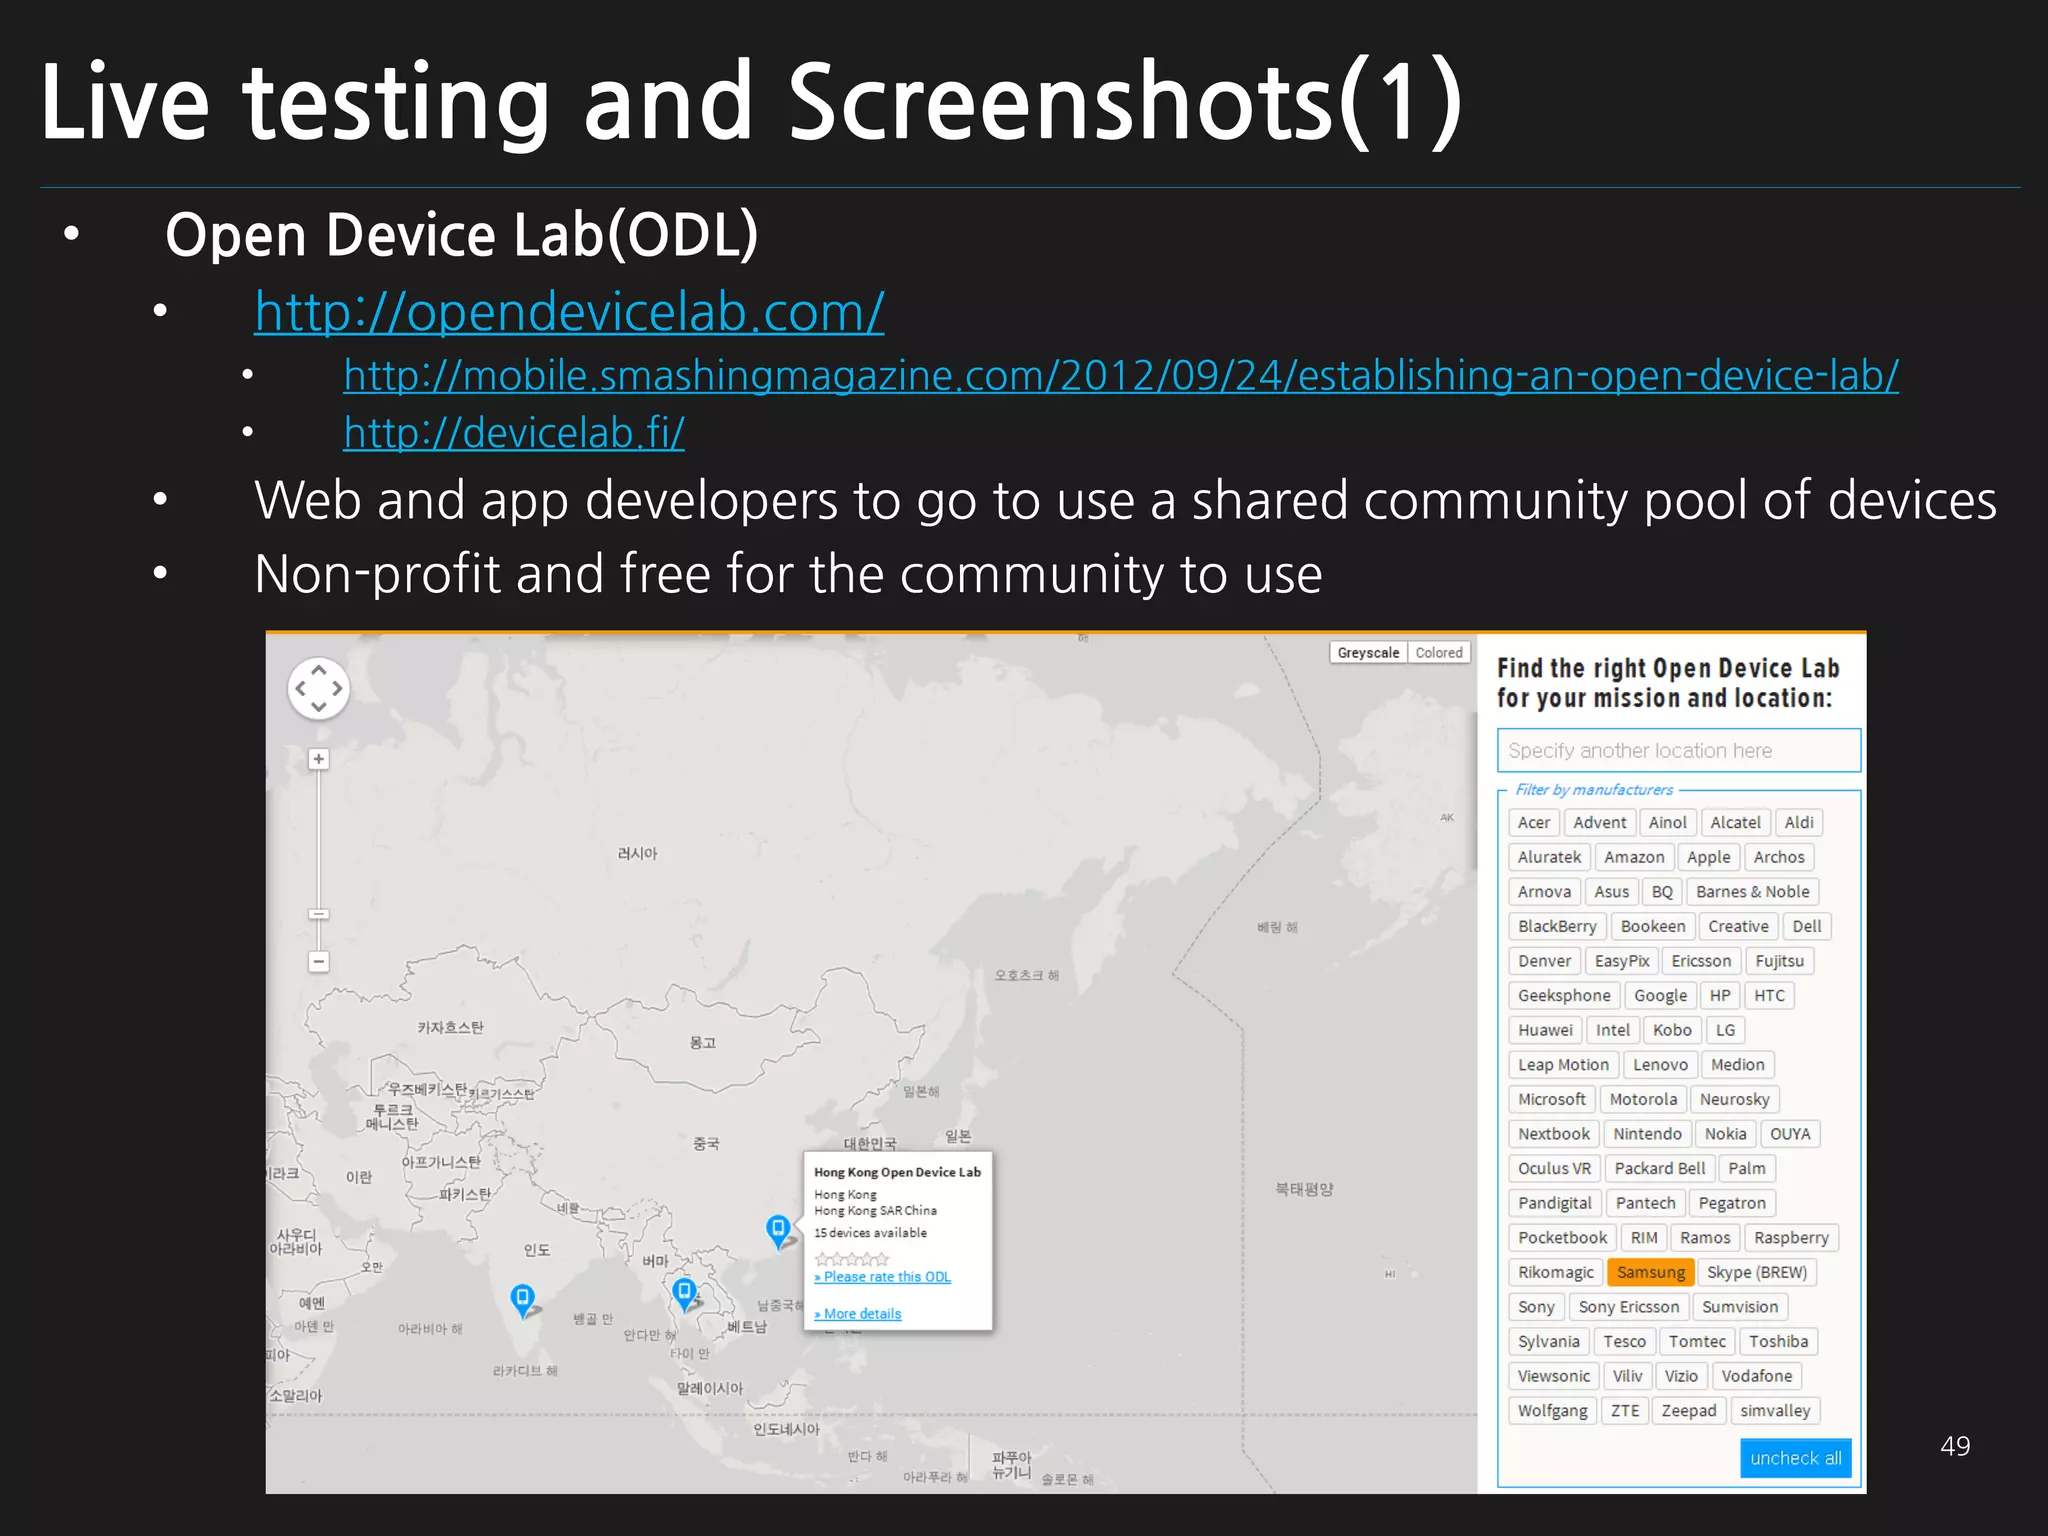Click the map zoom slider handle
The width and height of the screenshot is (2048, 1536).
[x=319, y=914]
